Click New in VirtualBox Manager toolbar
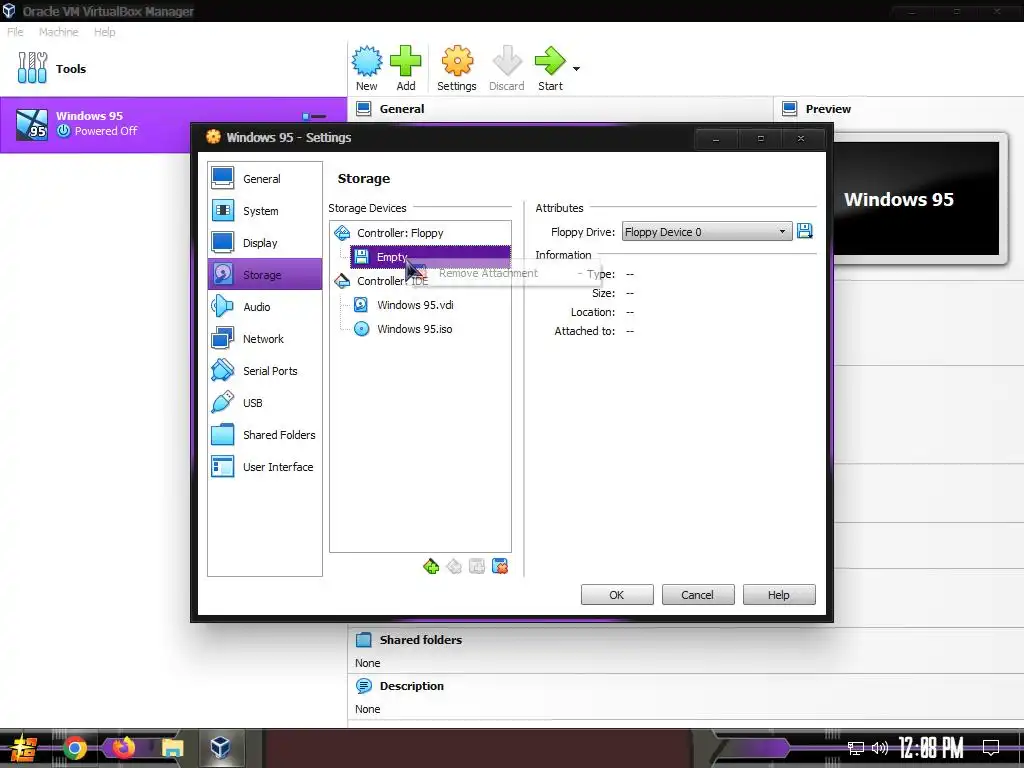Screen dimensions: 1024x768 coord(367,69)
